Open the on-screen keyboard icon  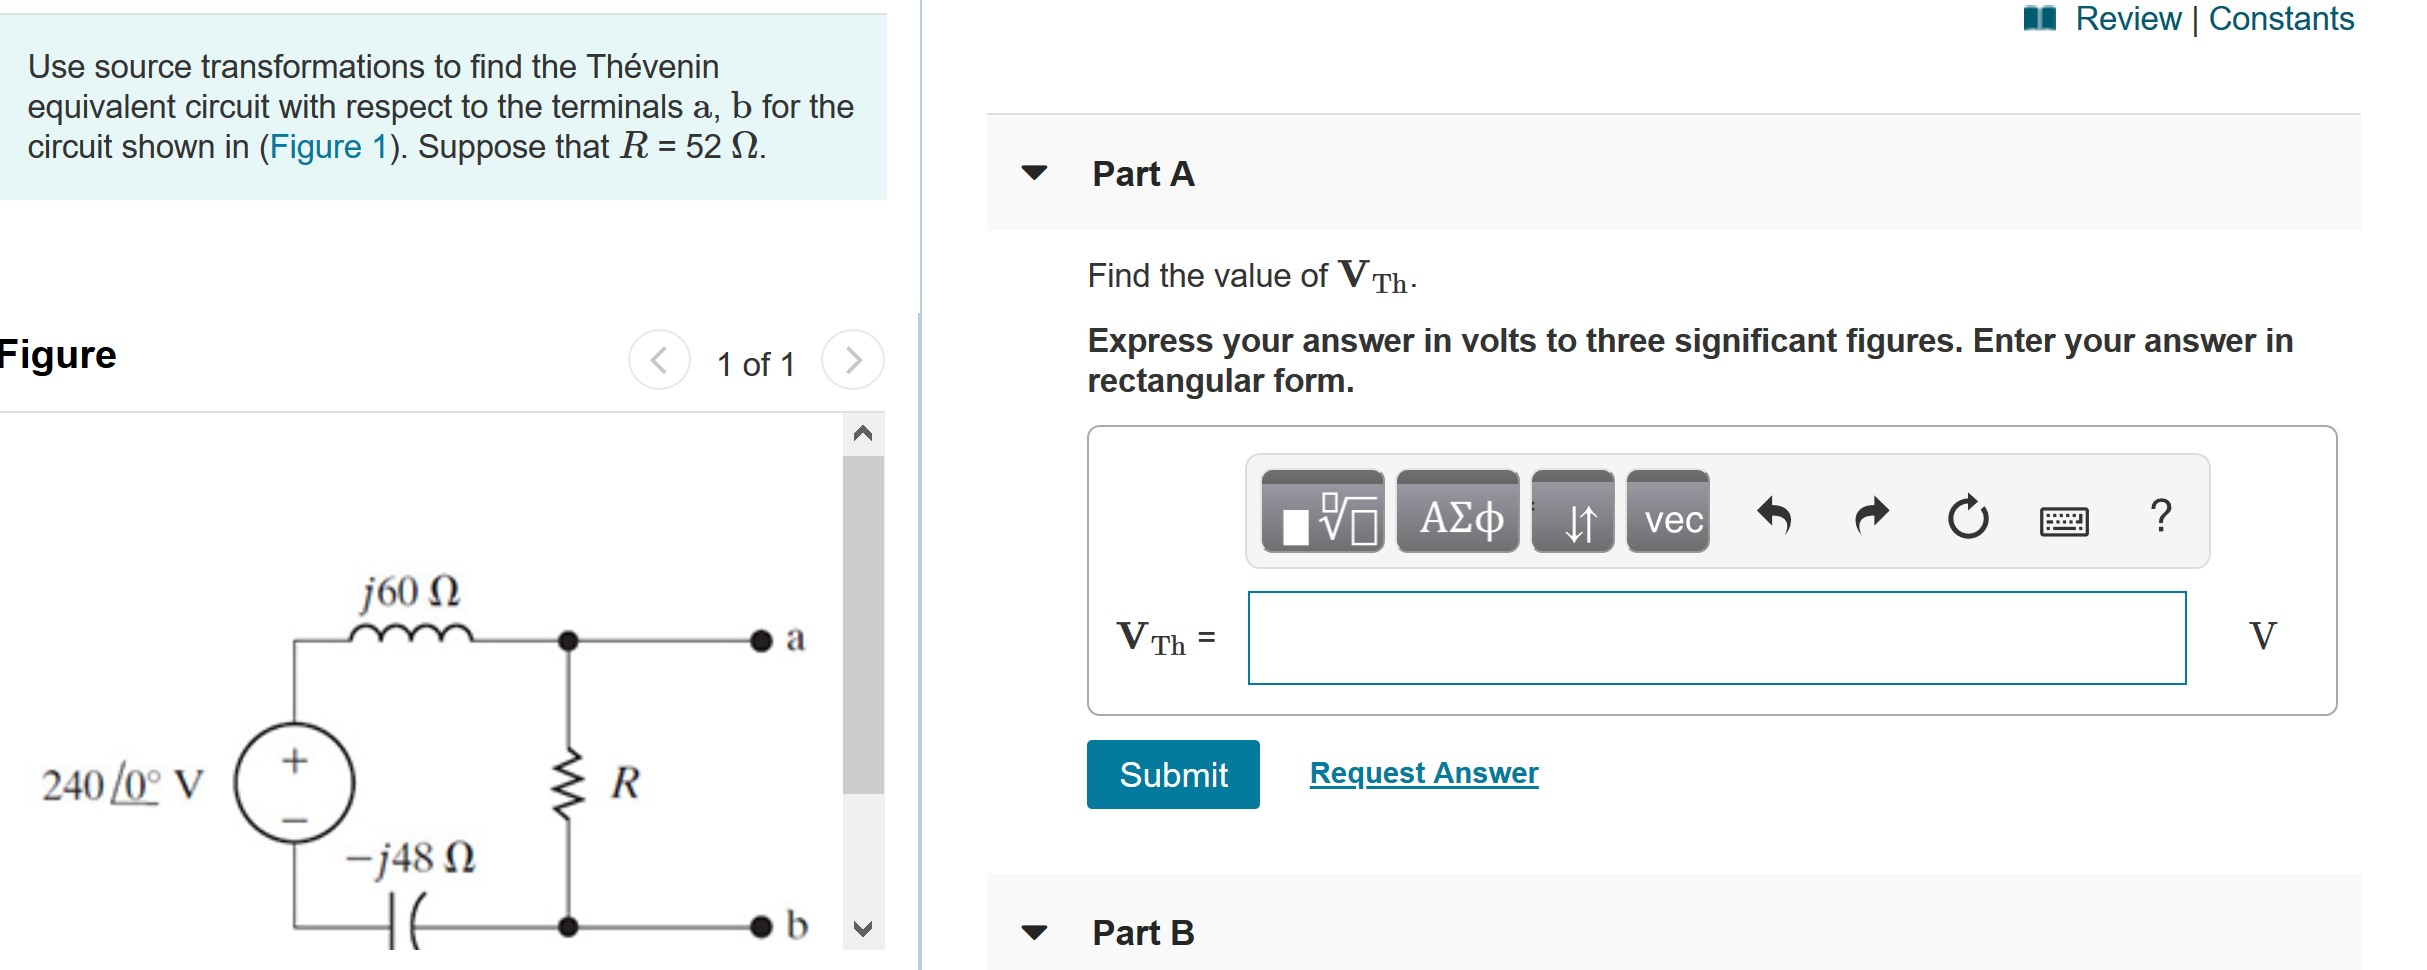(x=2067, y=519)
